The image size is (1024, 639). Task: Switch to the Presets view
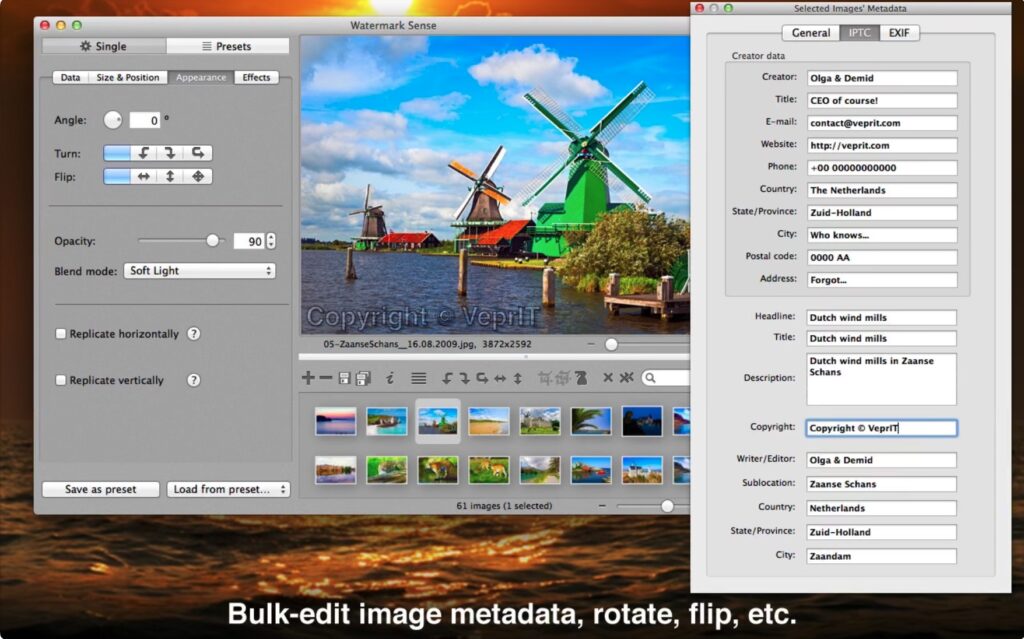click(x=227, y=45)
